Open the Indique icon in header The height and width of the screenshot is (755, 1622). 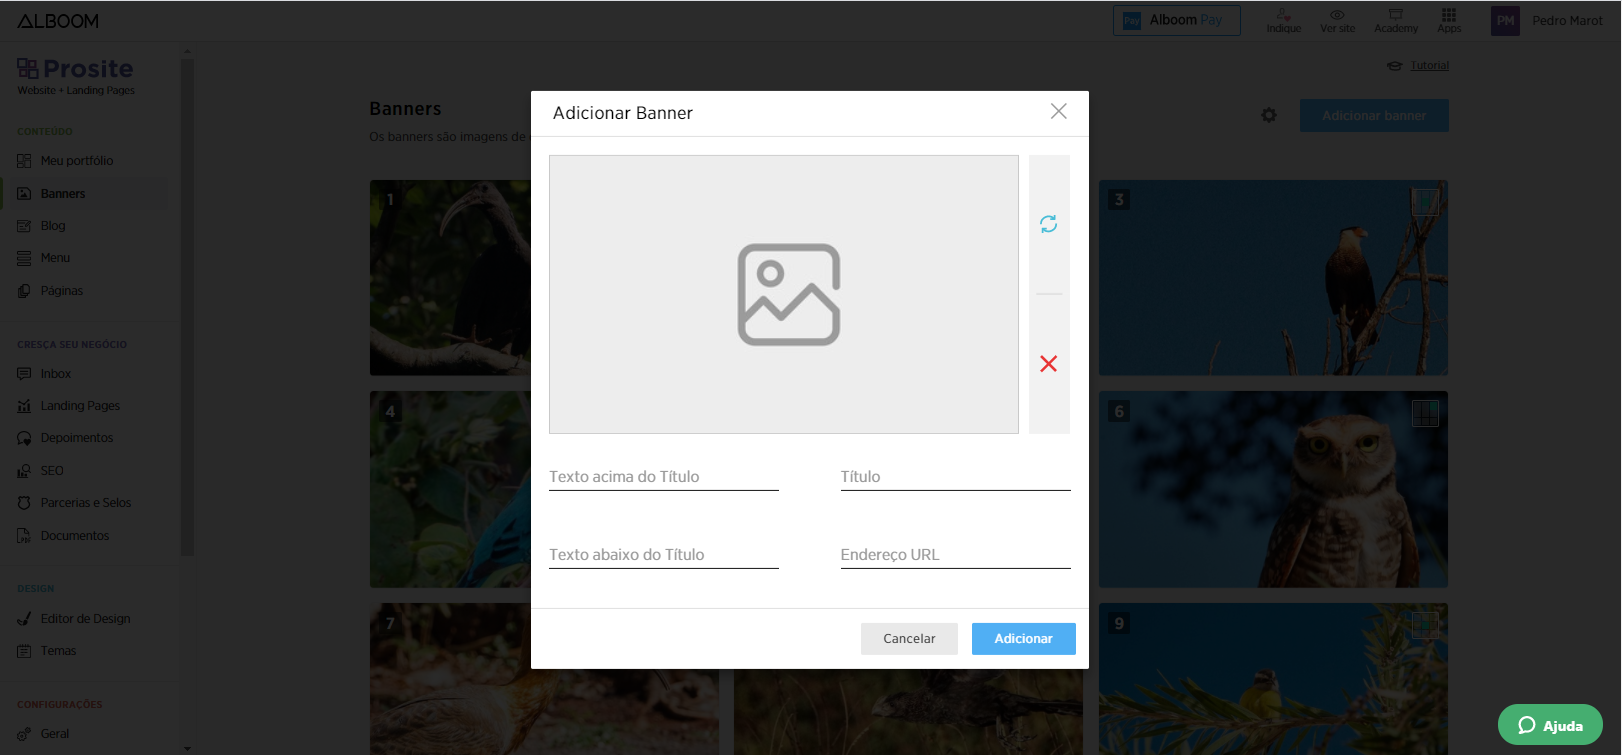[x=1284, y=20]
